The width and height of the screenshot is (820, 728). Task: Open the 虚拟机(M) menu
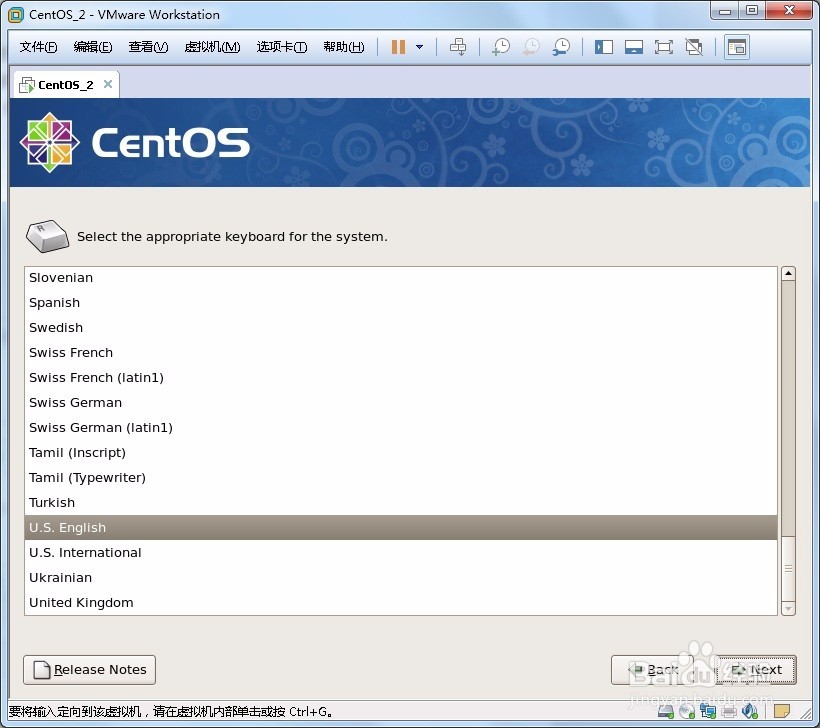tap(212, 47)
